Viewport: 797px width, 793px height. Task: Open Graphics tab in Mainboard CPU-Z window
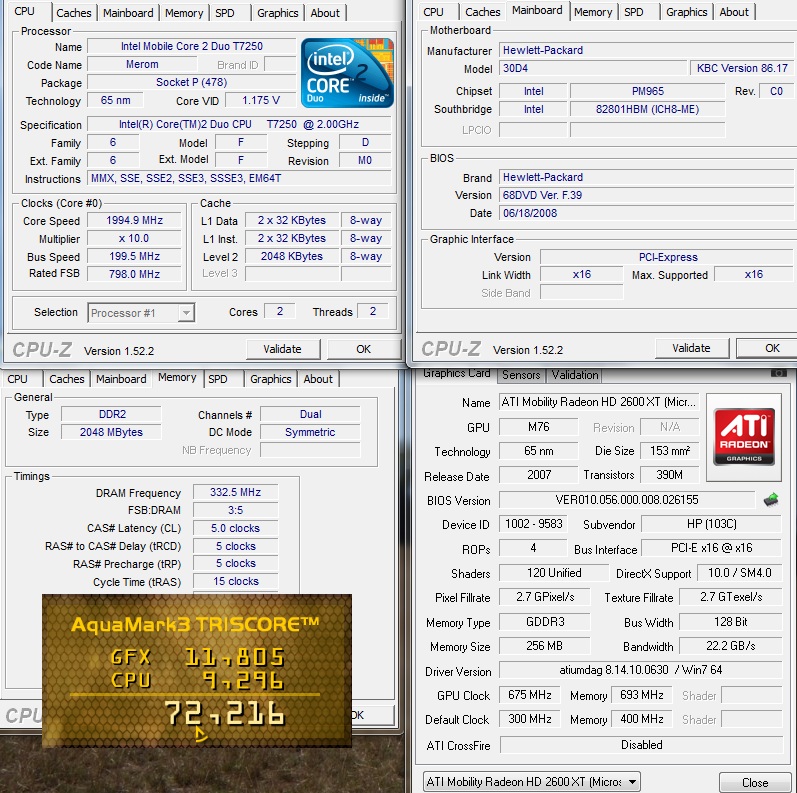click(687, 12)
